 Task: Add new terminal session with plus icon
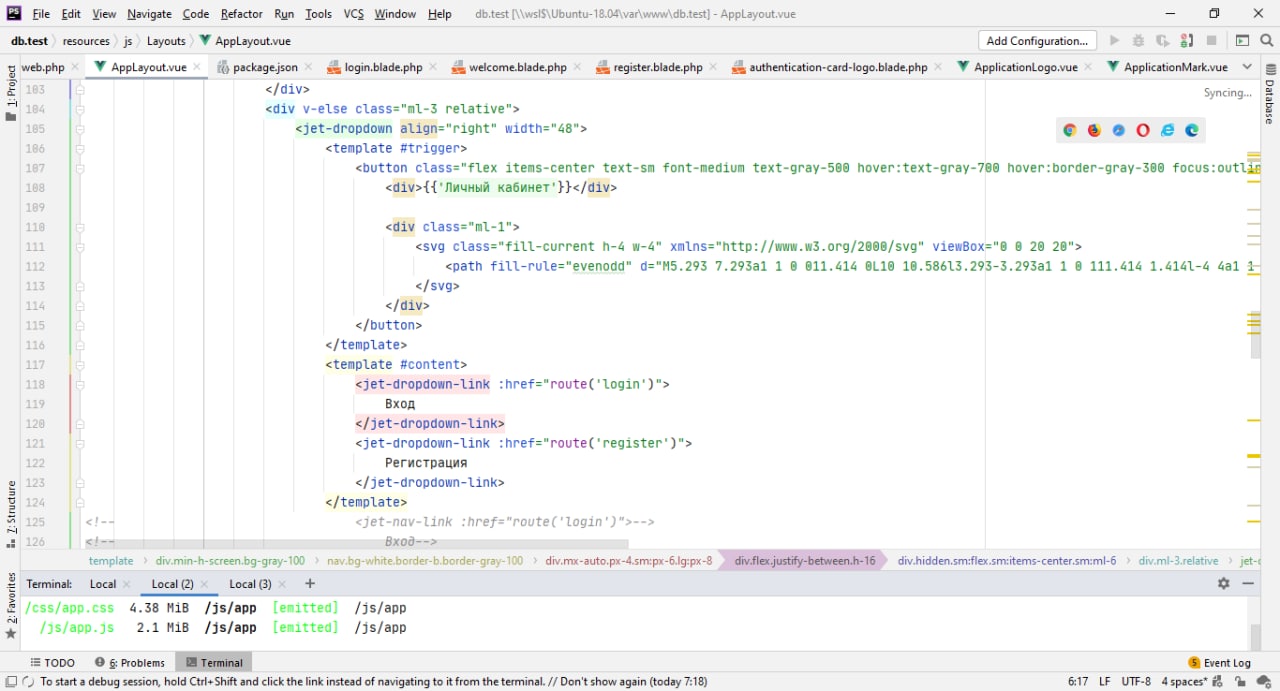click(310, 583)
